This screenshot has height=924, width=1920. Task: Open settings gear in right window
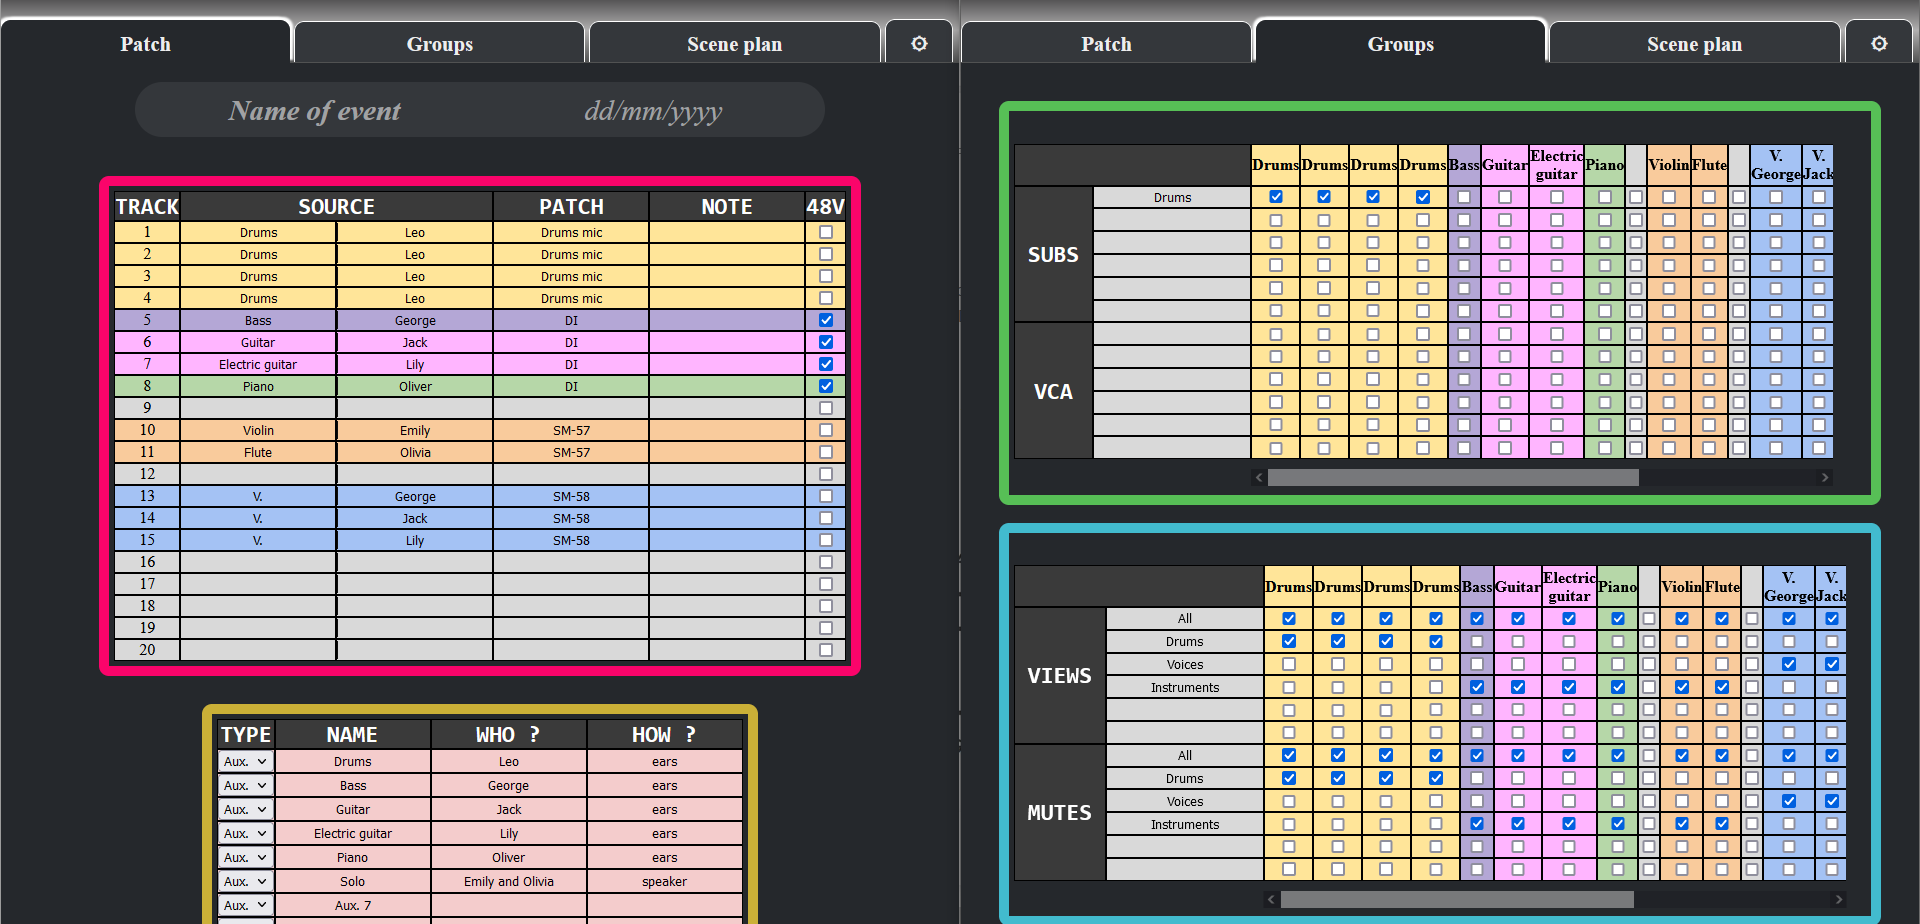[x=1879, y=44]
